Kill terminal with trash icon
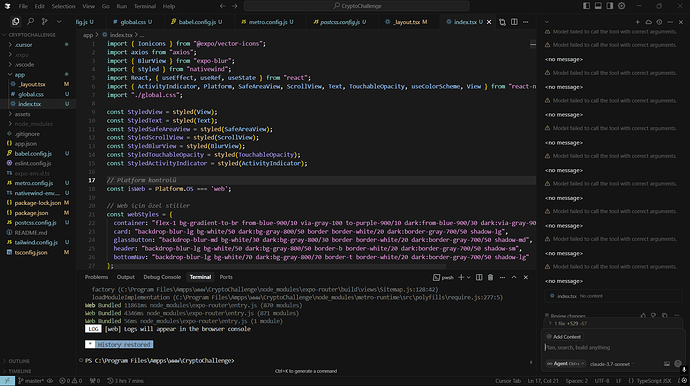 tap(490, 277)
